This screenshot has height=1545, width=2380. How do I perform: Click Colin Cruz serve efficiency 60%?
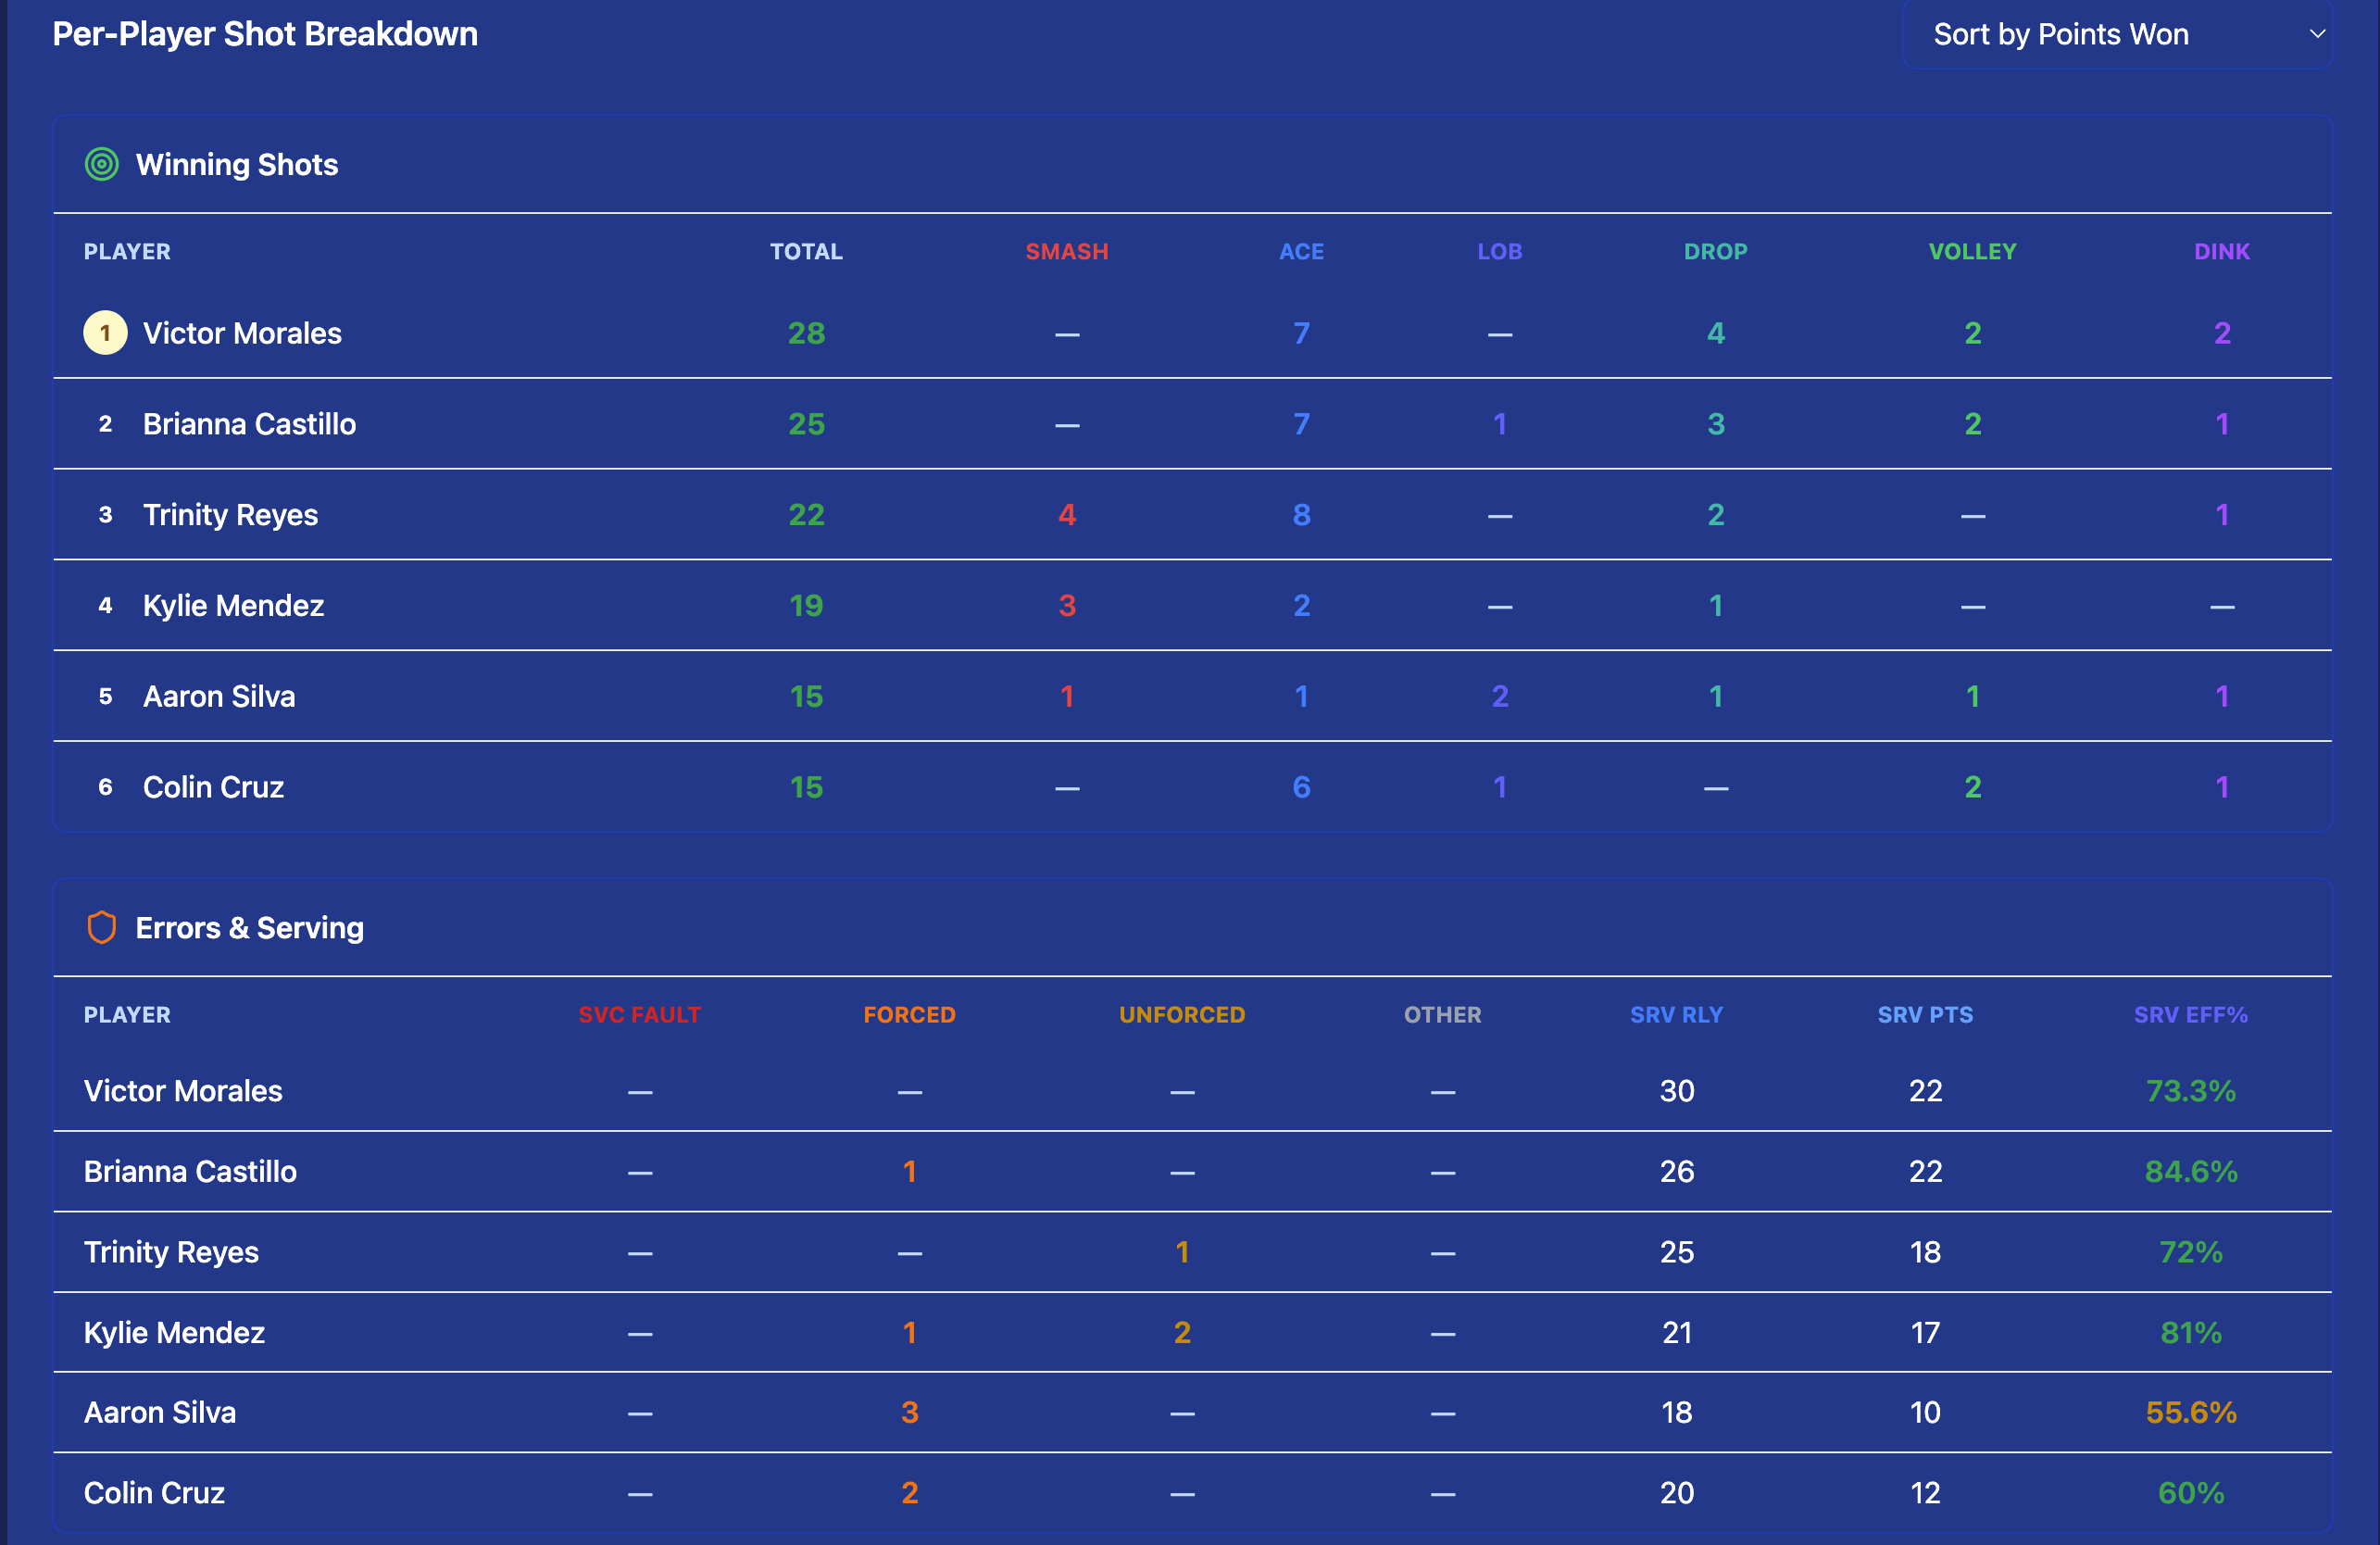pos(2190,1493)
